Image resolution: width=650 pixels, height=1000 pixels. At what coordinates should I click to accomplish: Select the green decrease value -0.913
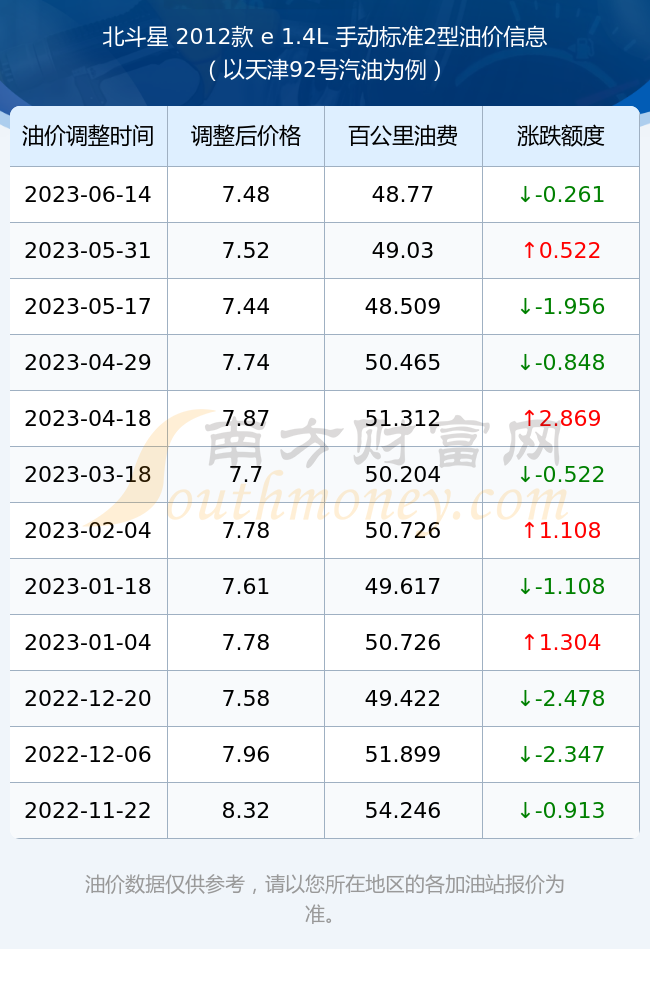[x=561, y=811]
